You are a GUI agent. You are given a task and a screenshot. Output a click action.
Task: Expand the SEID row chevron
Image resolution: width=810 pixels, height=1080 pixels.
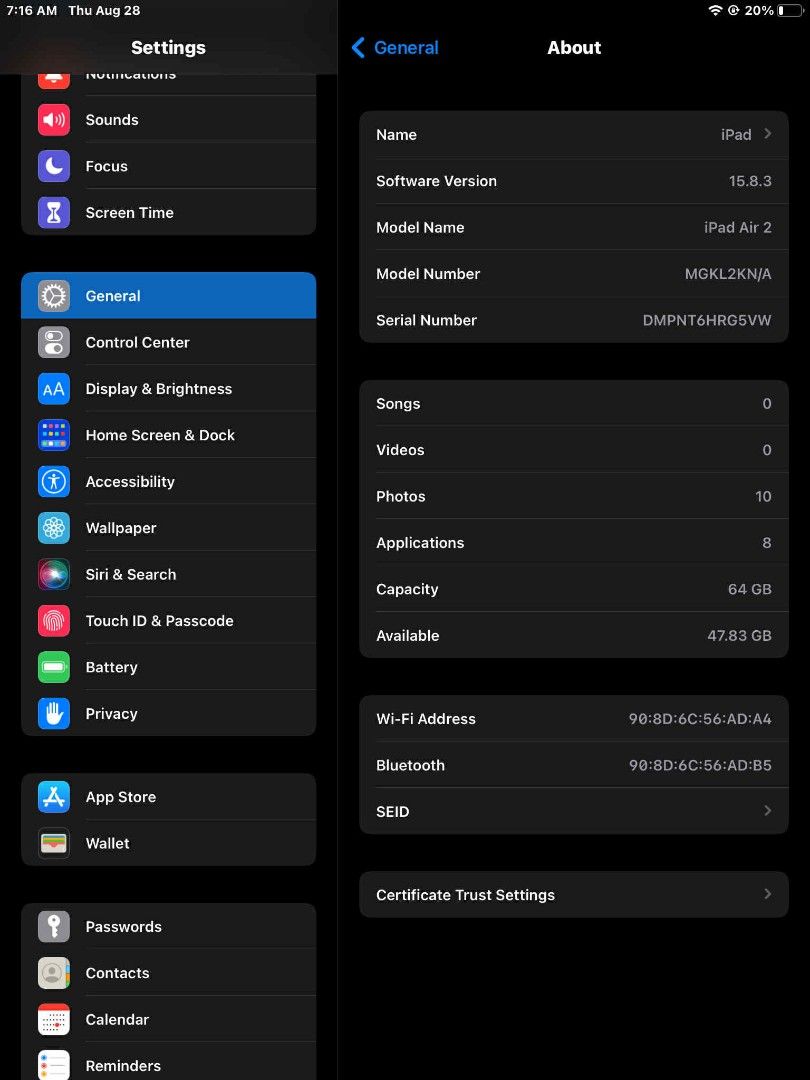click(767, 811)
